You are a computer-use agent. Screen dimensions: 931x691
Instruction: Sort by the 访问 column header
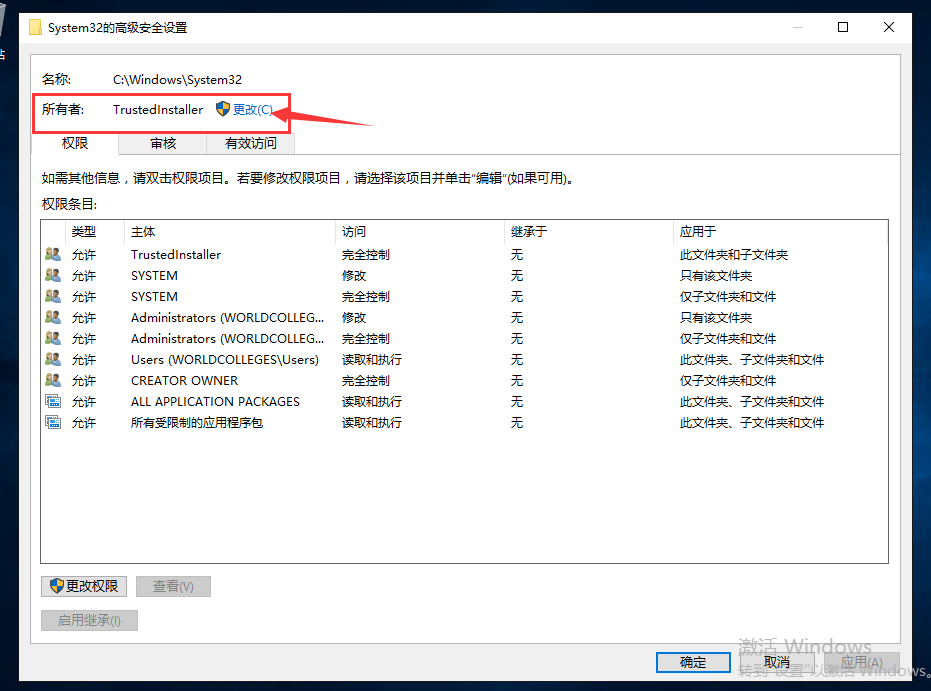coord(420,232)
